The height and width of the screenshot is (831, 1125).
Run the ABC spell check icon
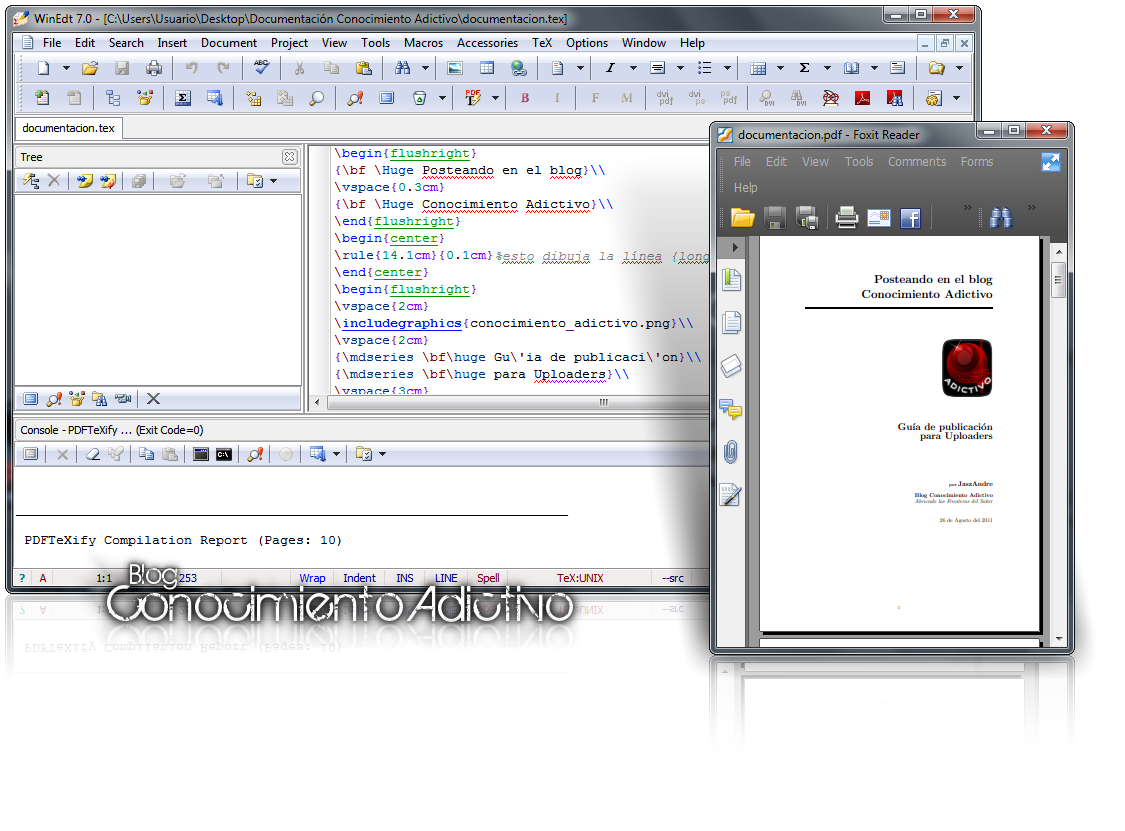(x=261, y=68)
